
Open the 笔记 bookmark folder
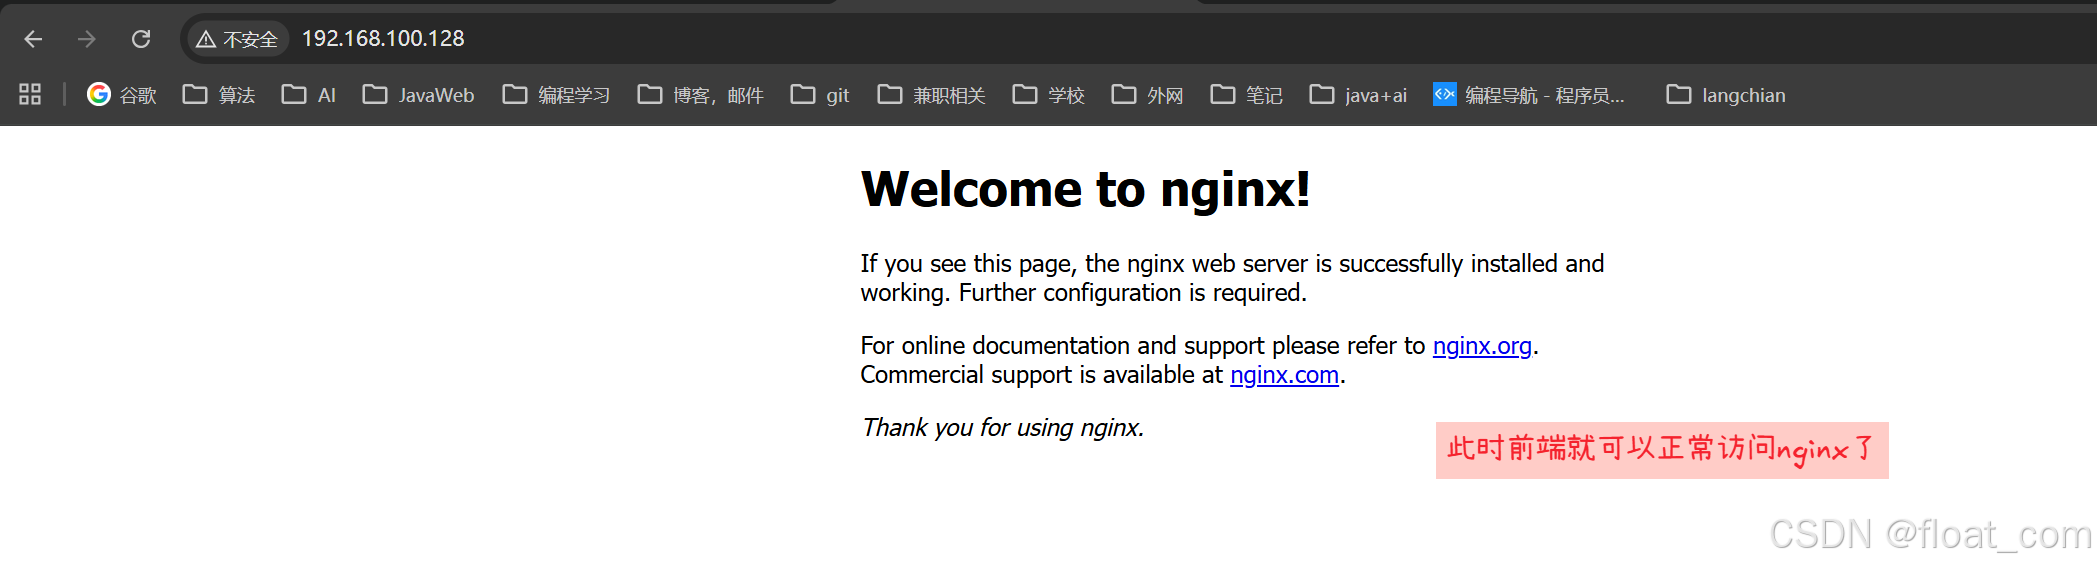[1247, 95]
